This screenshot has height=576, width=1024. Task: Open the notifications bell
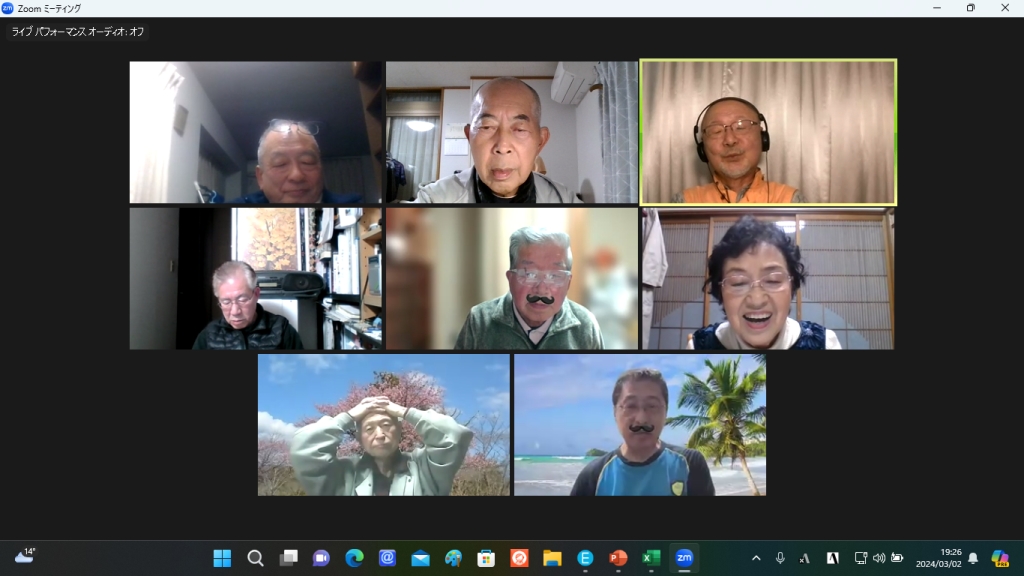tap(973, 558)
